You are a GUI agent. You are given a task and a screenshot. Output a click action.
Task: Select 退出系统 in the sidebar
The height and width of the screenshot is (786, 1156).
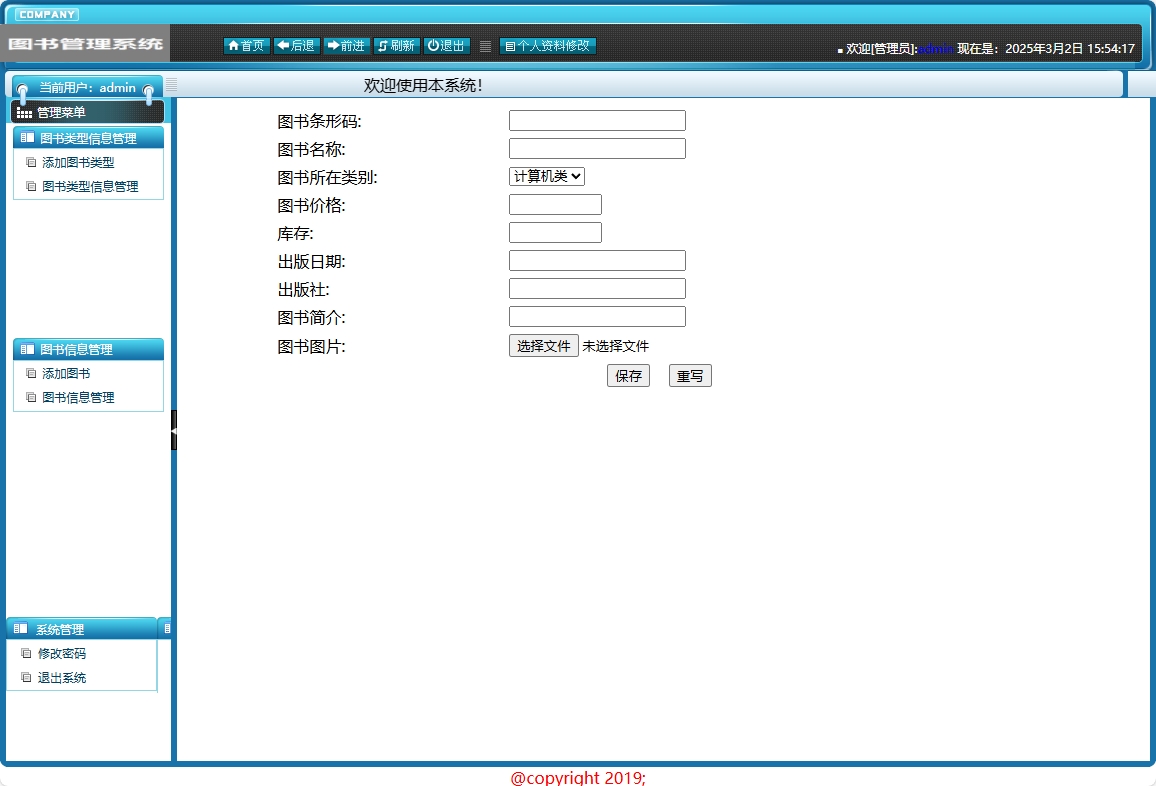[x=62, y=677]
